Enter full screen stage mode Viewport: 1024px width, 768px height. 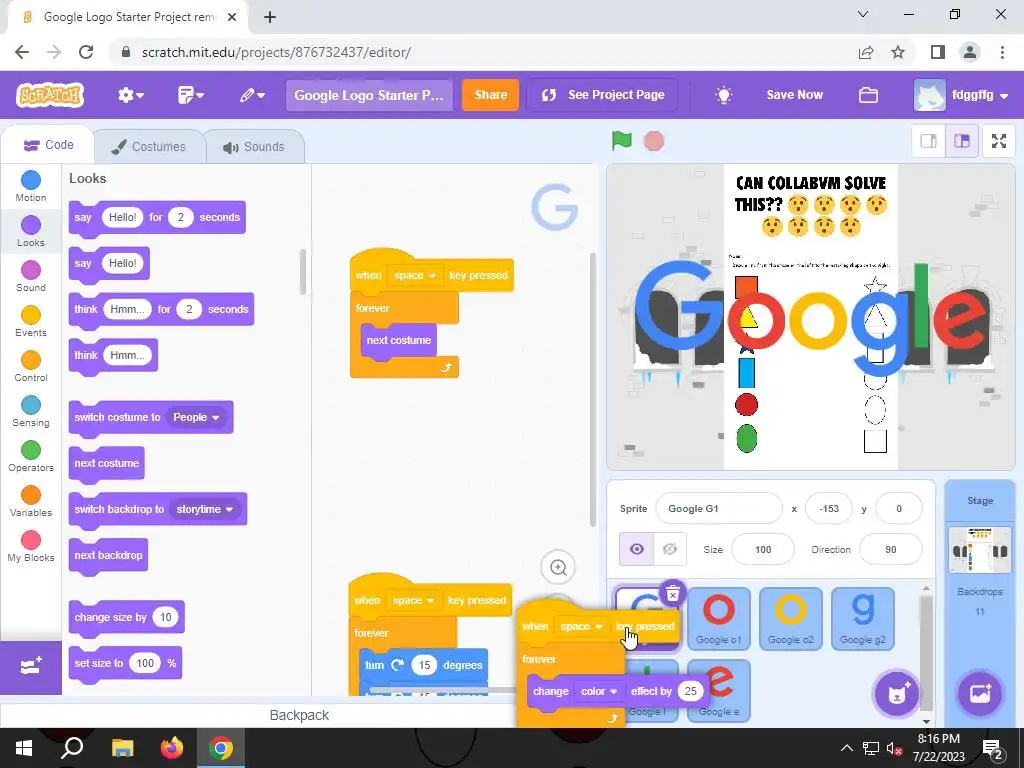[999, 141]
